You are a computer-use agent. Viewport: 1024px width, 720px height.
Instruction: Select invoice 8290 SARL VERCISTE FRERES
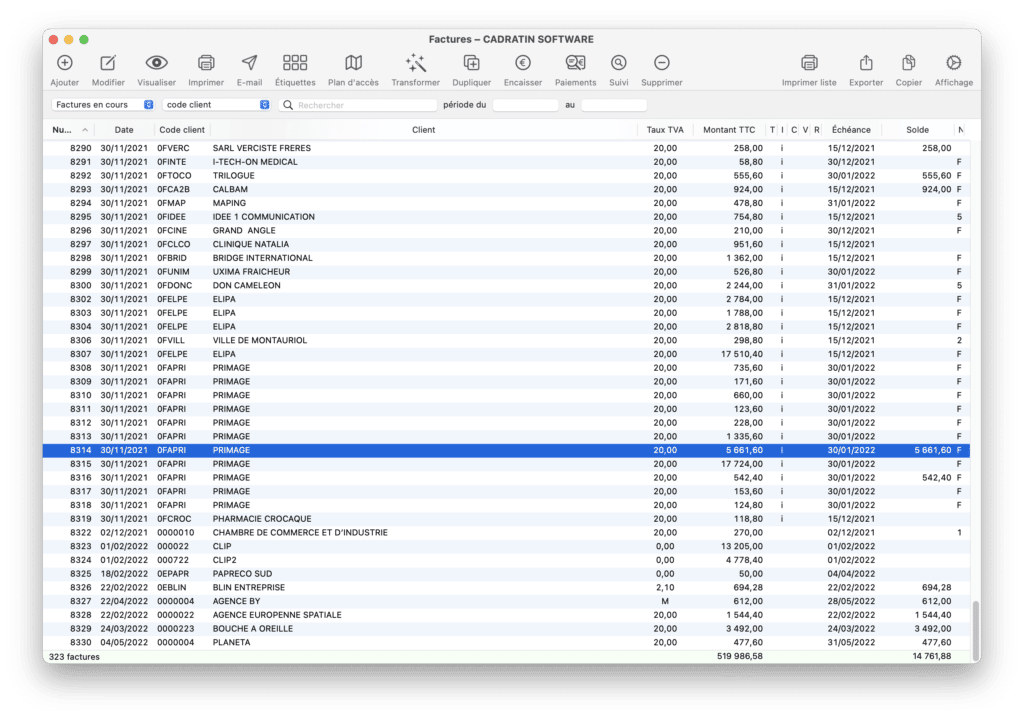(x=506, y=148)
